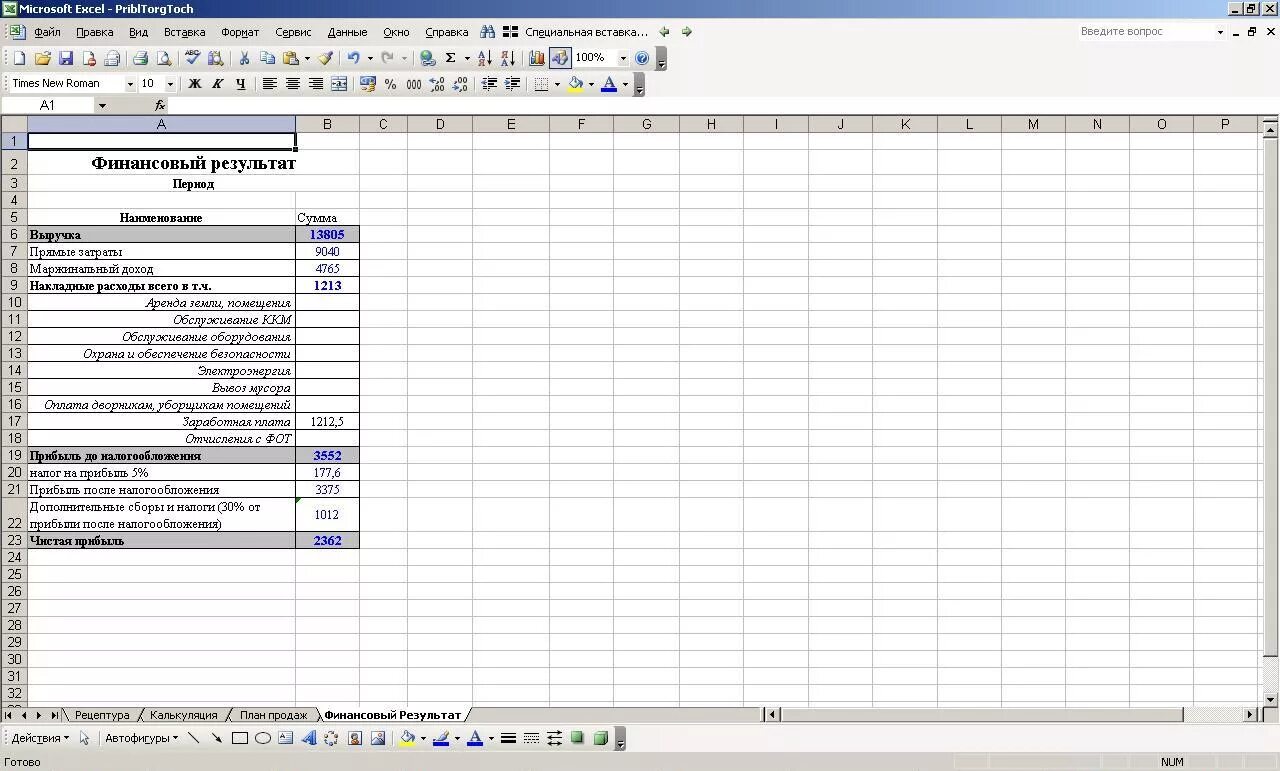Align text right
This screenshot has width=1280, height=771.
tap(316, 84)
